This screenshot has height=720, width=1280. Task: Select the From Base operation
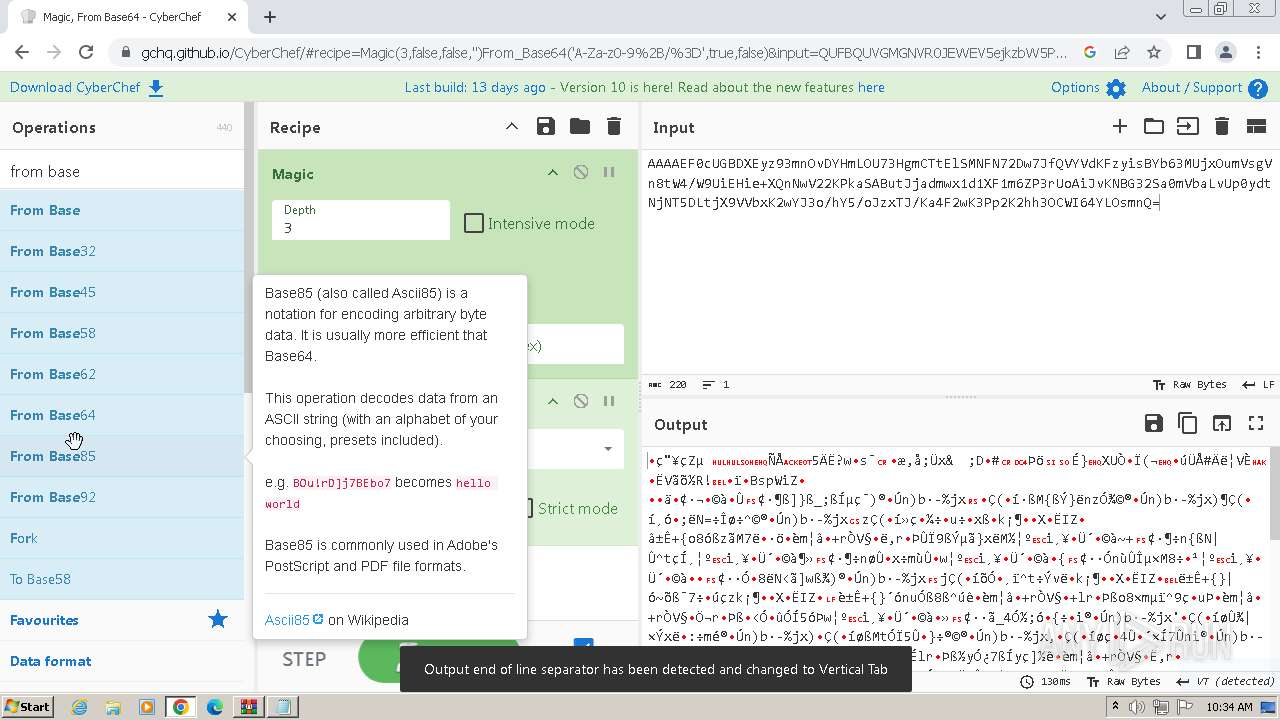[122, 210]
